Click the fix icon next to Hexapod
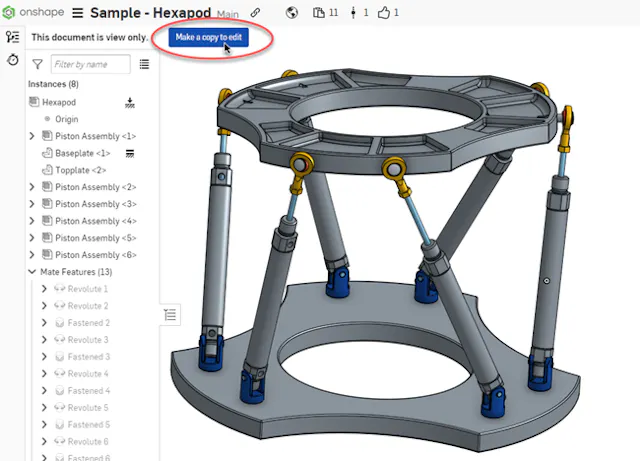The image size is (640, 461). click(130, 102)
